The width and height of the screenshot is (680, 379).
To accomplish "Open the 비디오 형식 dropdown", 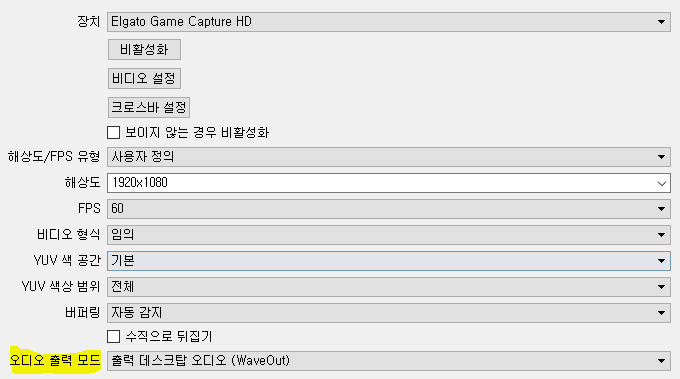I will (389, 235).
